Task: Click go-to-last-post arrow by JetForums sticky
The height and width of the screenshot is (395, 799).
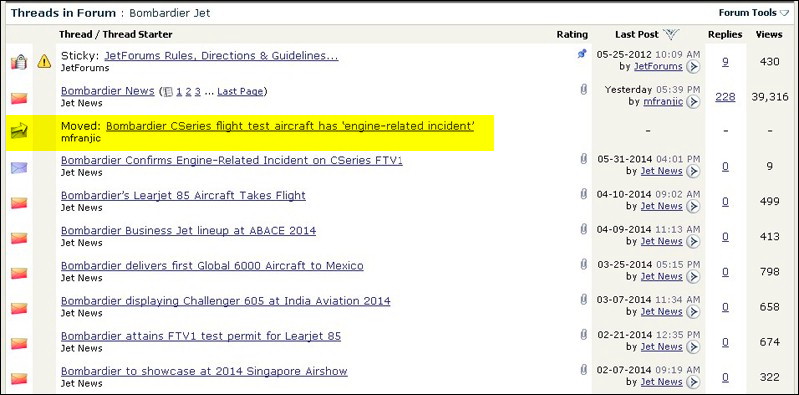Action: click(693, 67)
